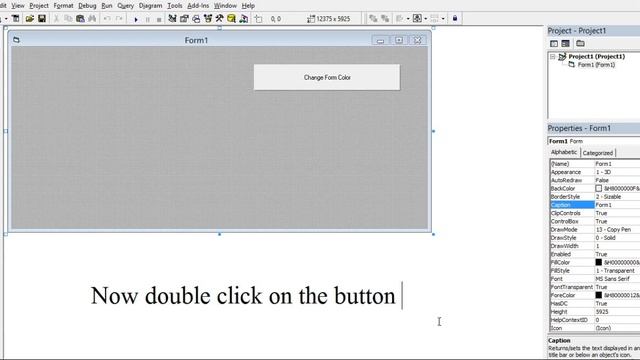Select Project1 (Project1) in the tree
Viewport: 640px width, 360px height.
596,57
